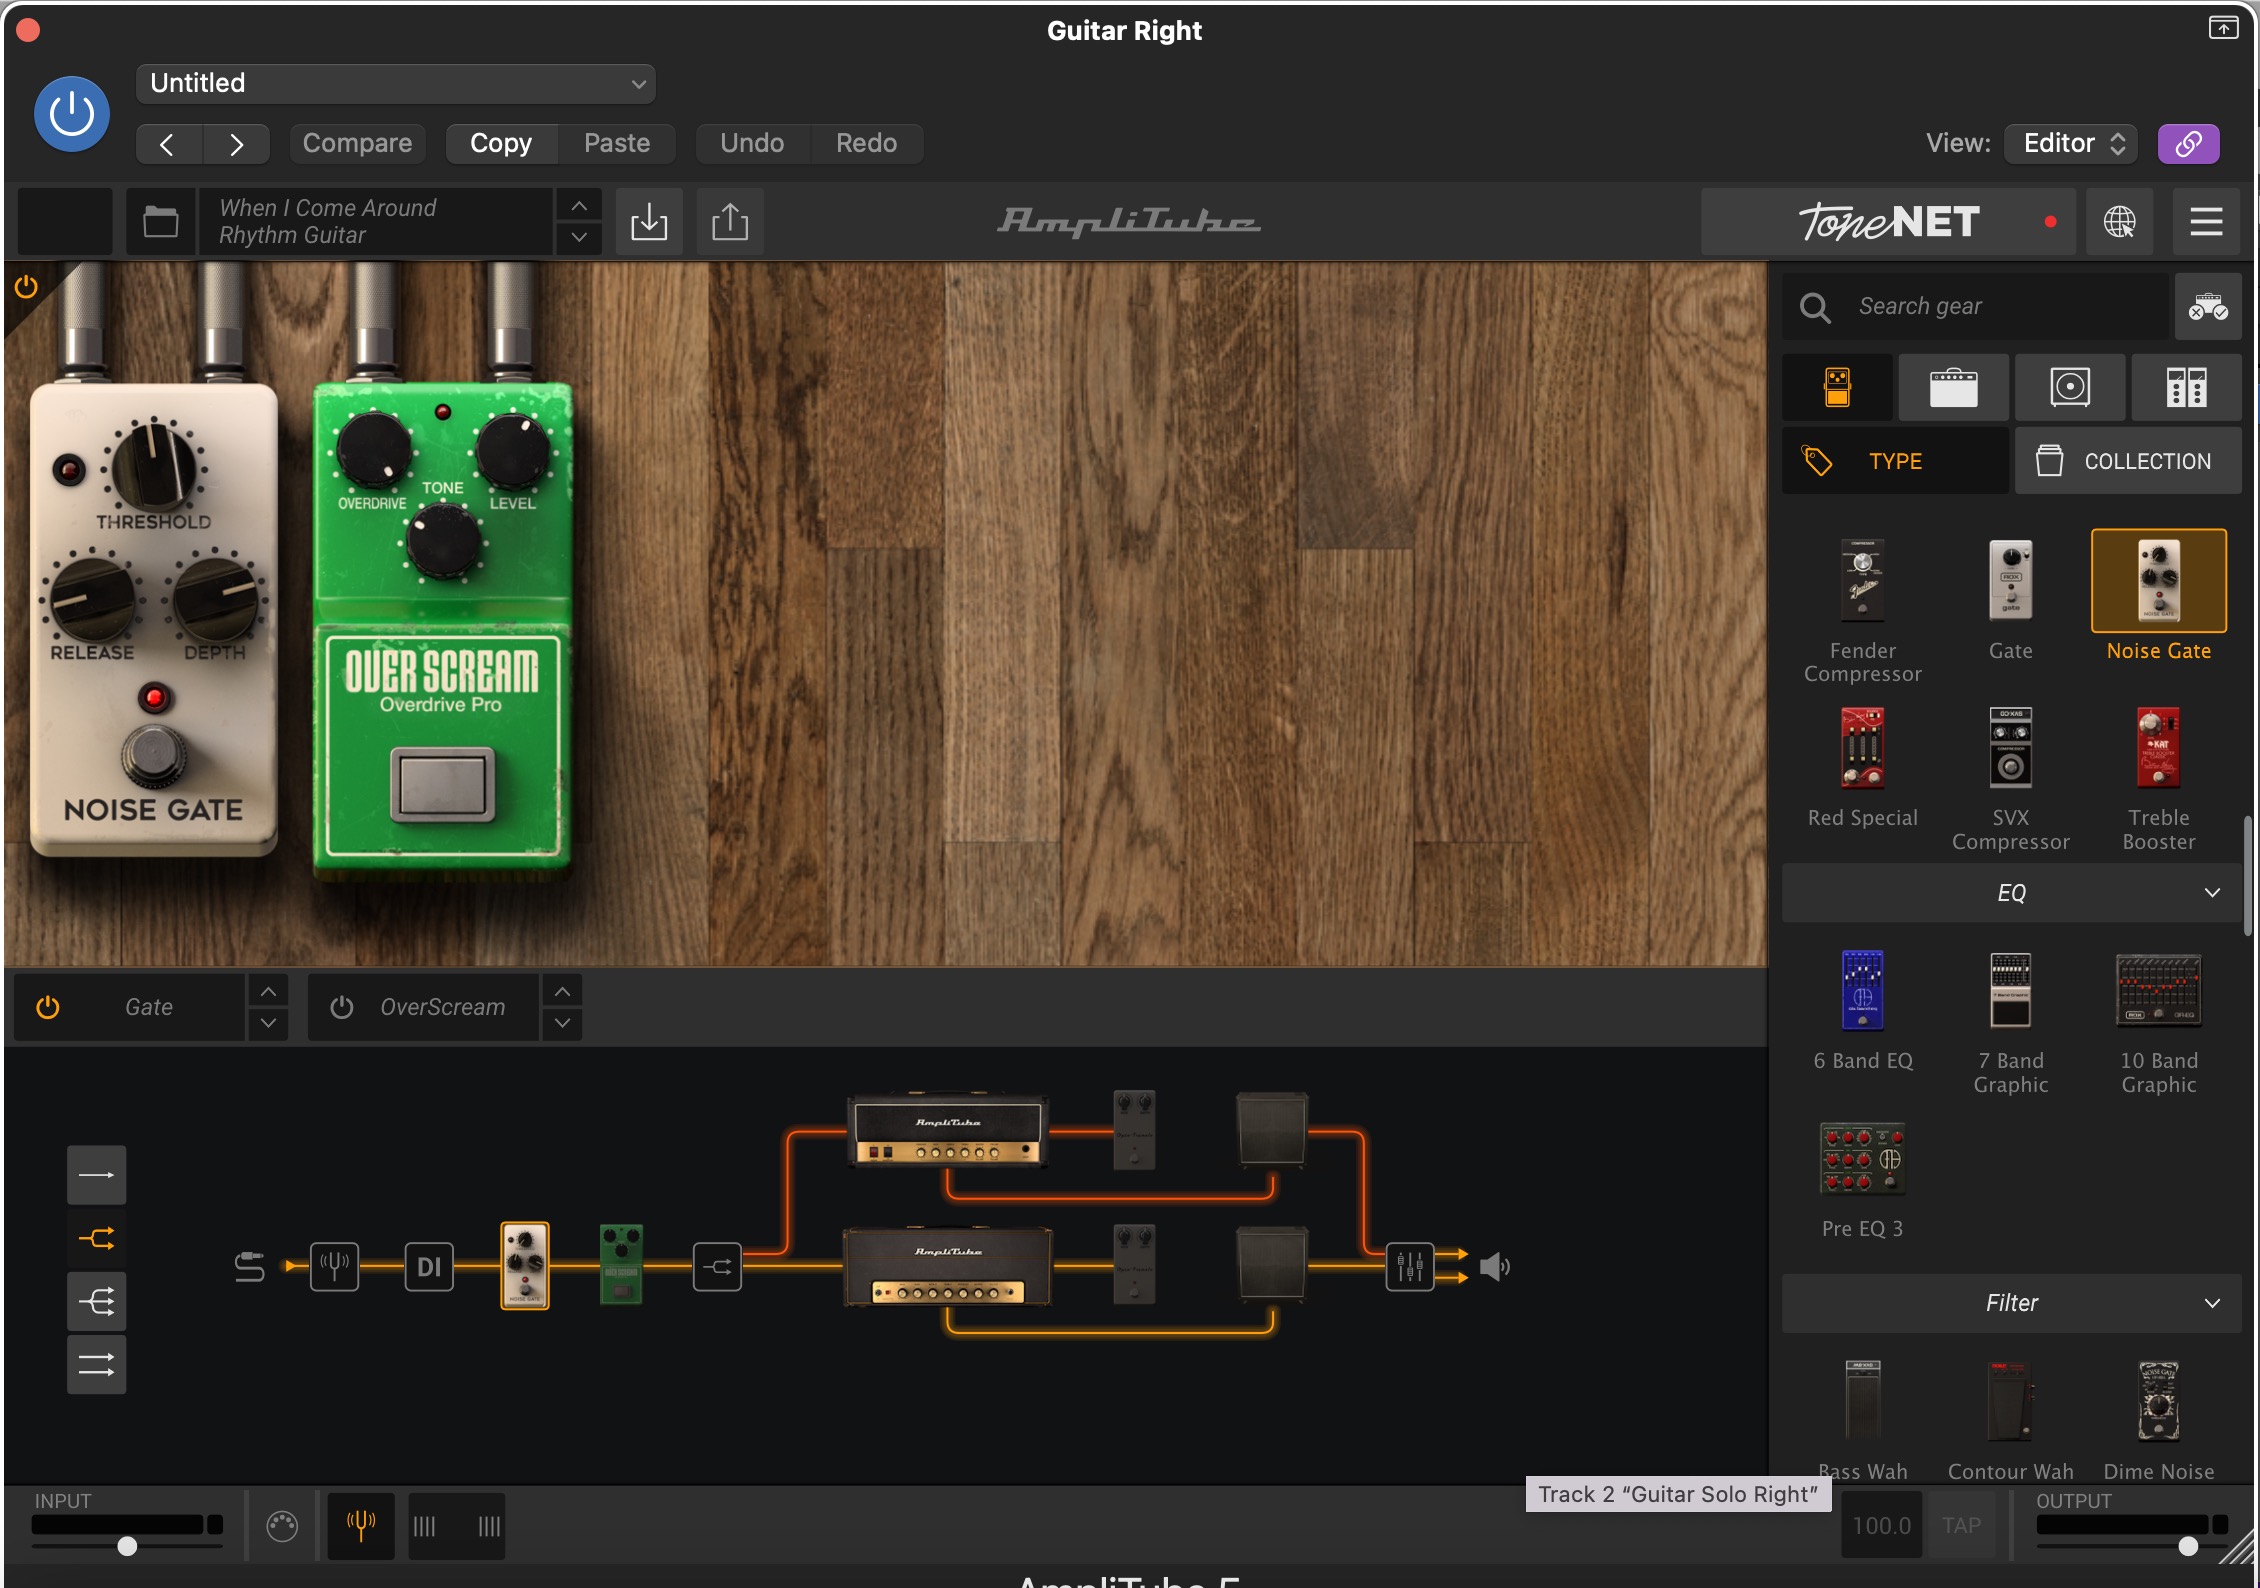
Task: Toggle the Gate slot power button
Action: pyautogui.click(x=48, y=1007)
